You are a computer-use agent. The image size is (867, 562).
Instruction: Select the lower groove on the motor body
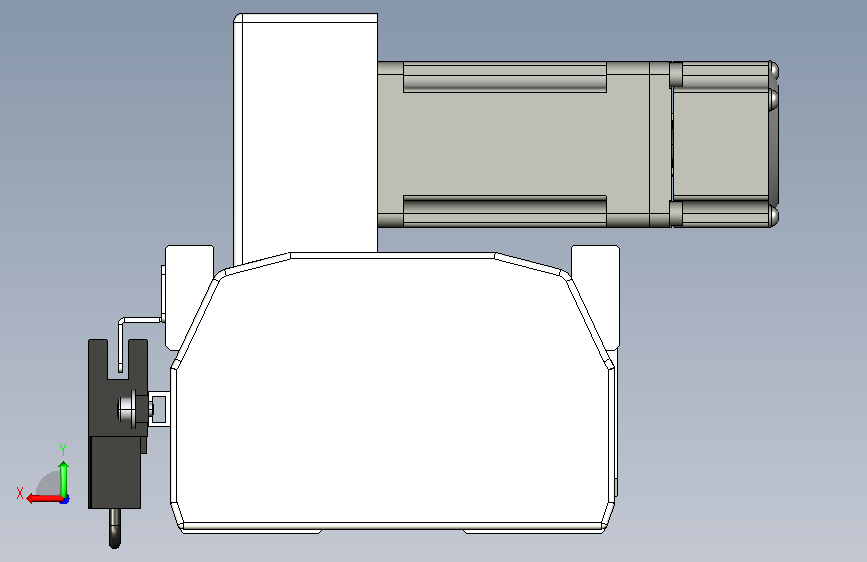(x=505, y=210)
